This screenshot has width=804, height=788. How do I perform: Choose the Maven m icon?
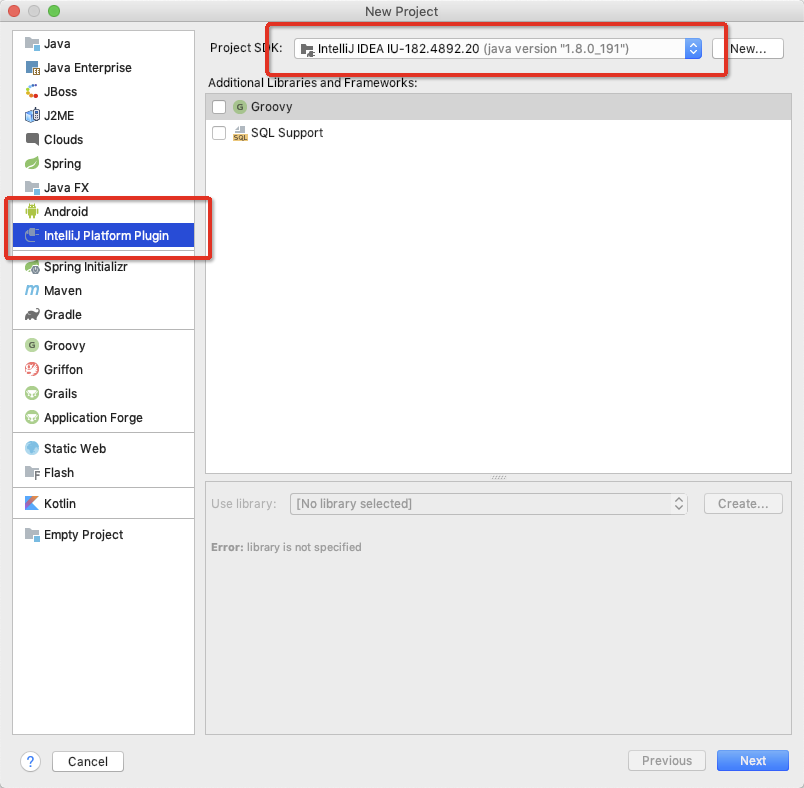(x=32, y=290)
